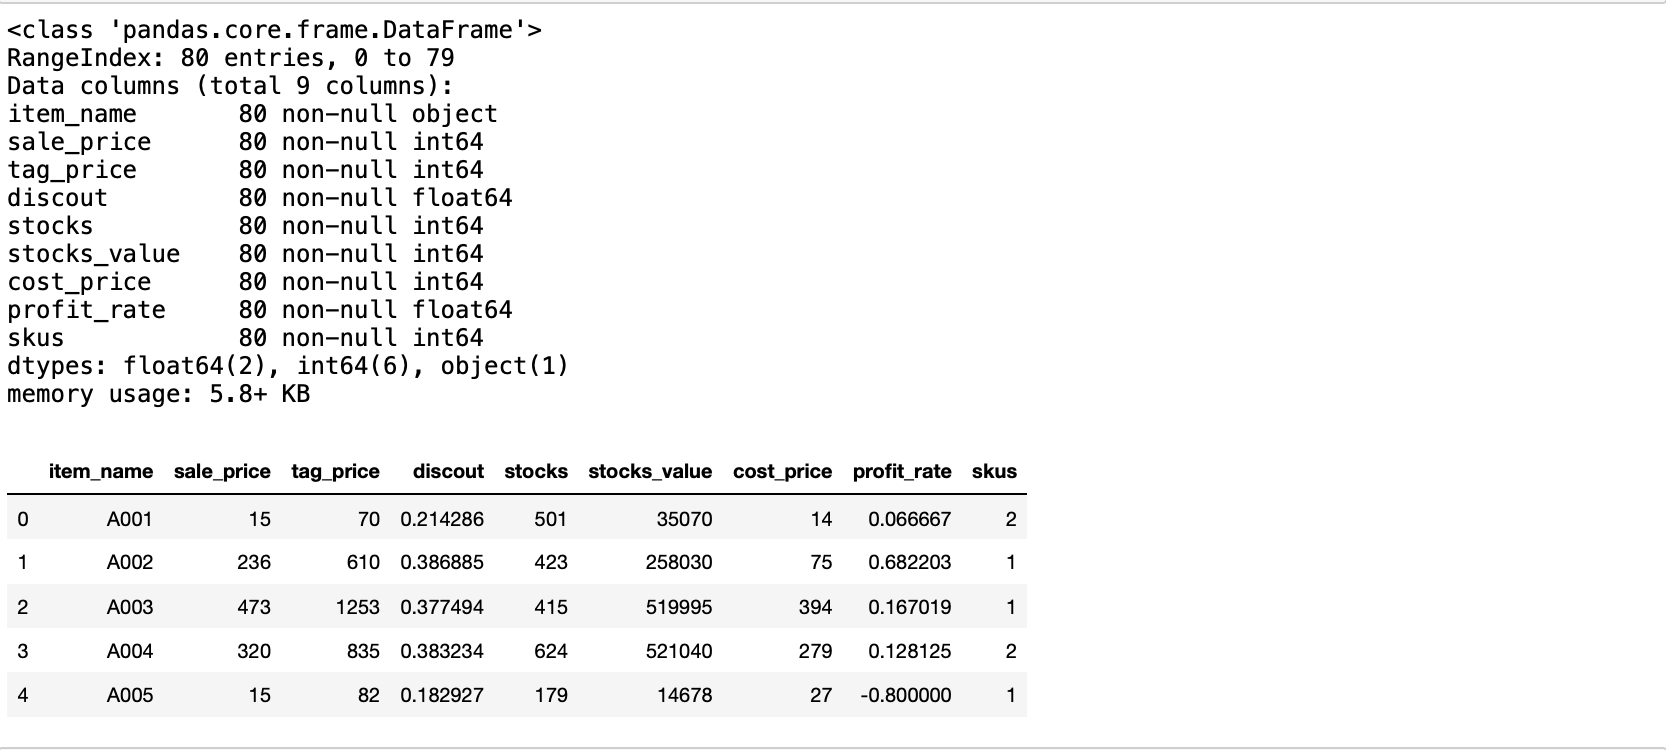Click the stocks_value int64 info line

click(245, 254)
